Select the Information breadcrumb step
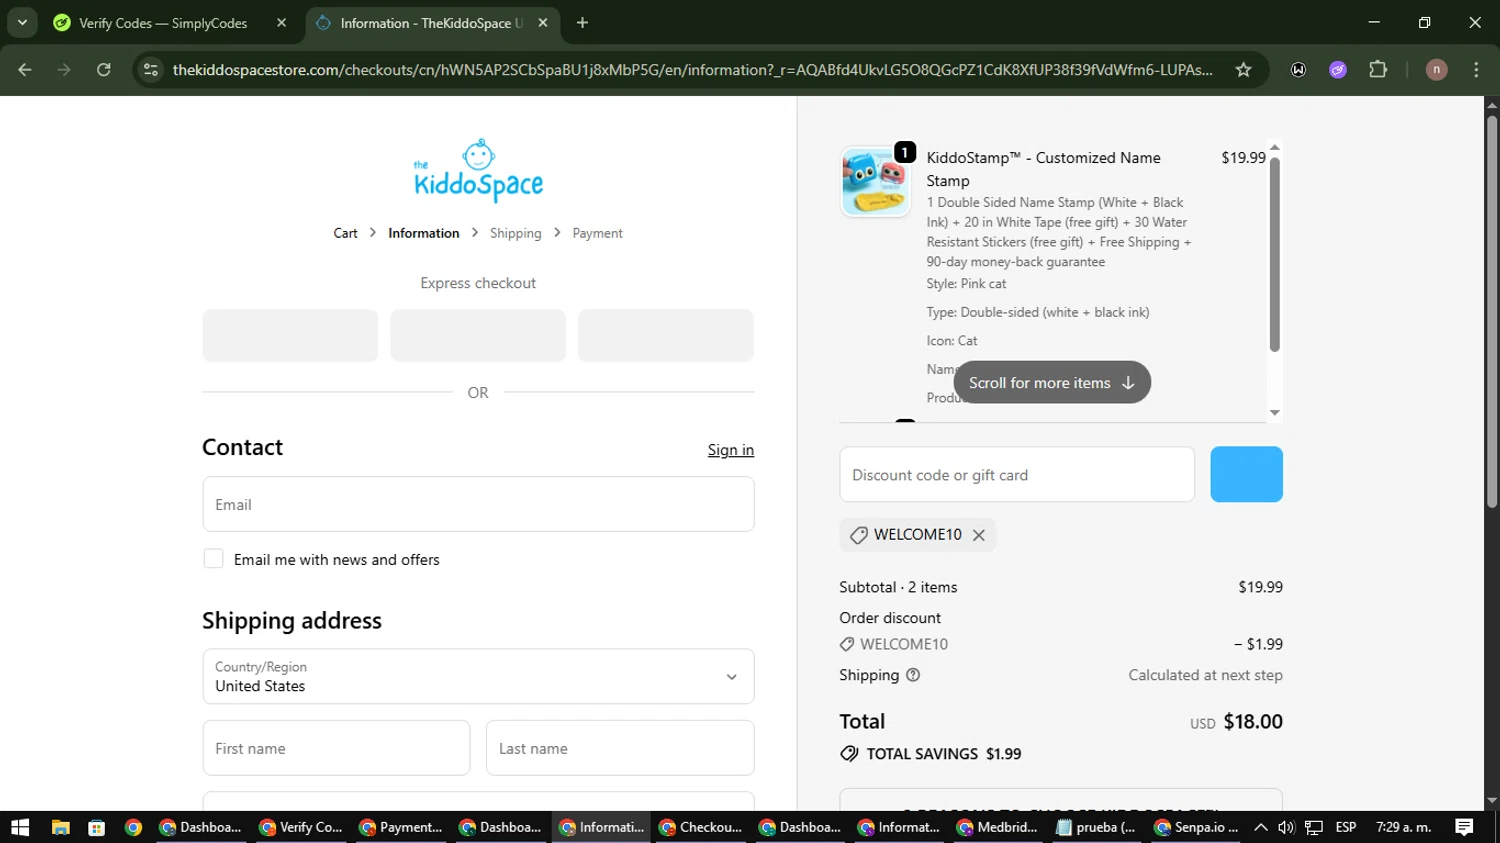Screen dimensions: 1500x843 click(424, 233)
